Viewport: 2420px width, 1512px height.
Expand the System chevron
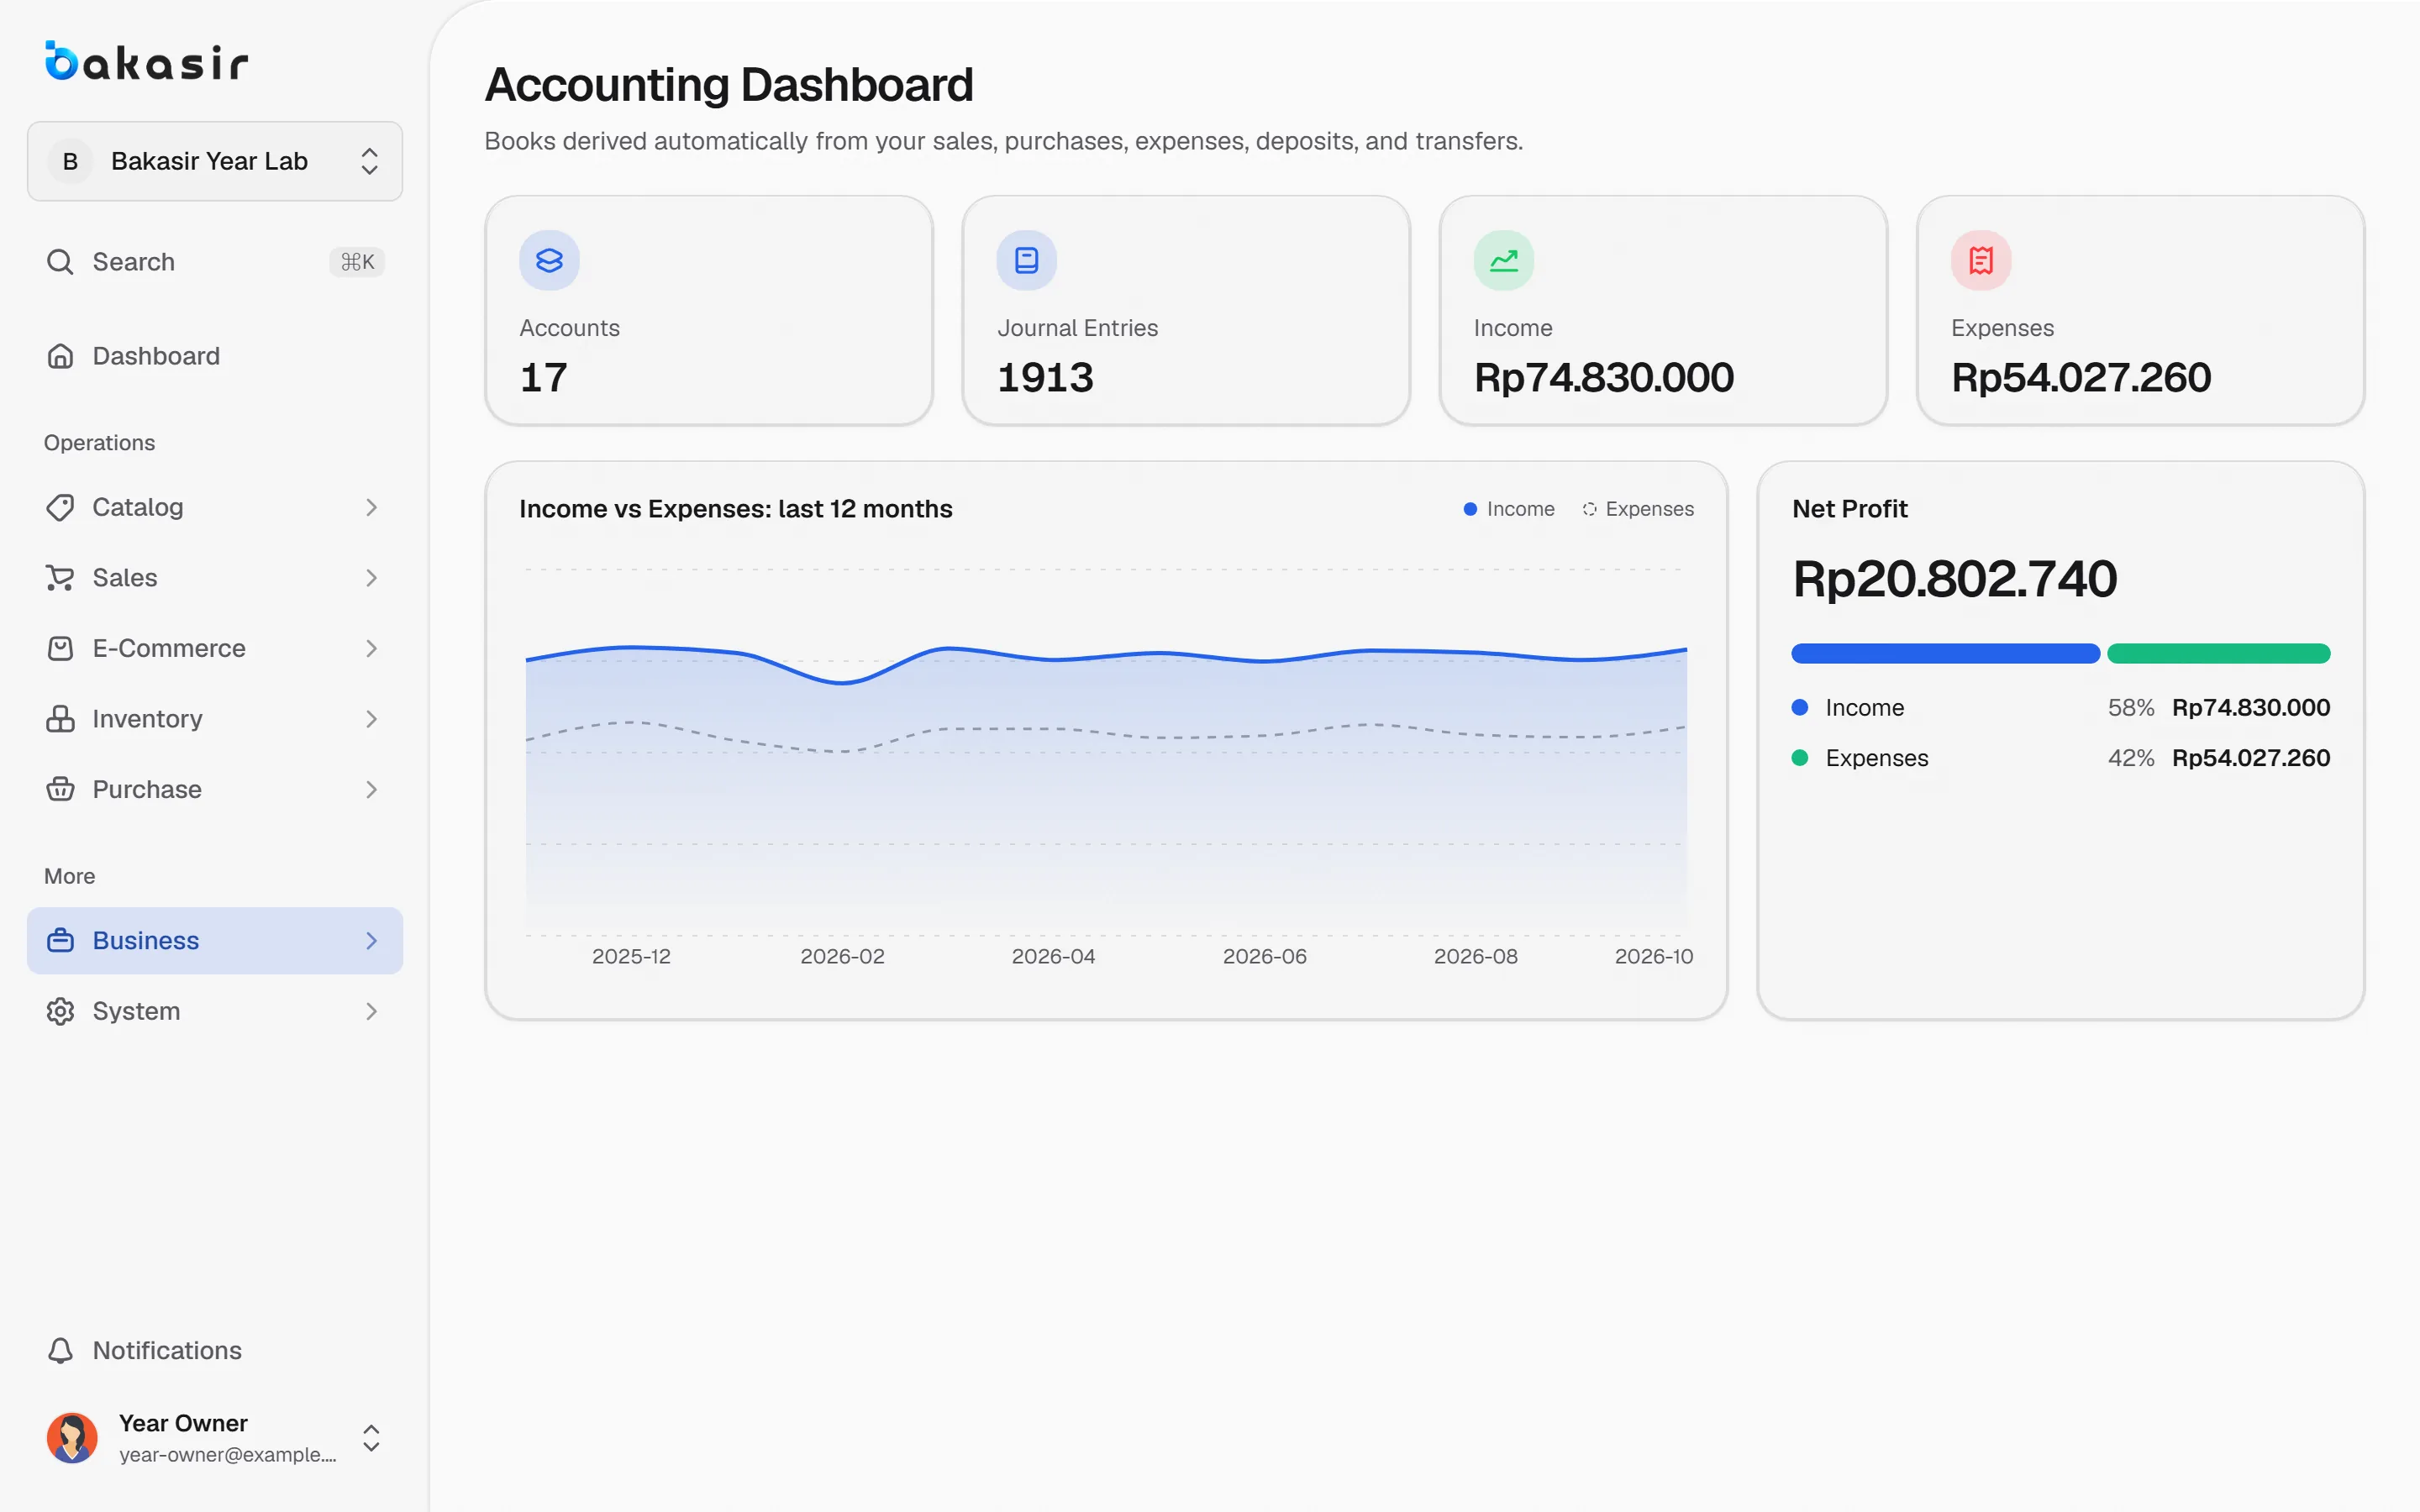372,1011
